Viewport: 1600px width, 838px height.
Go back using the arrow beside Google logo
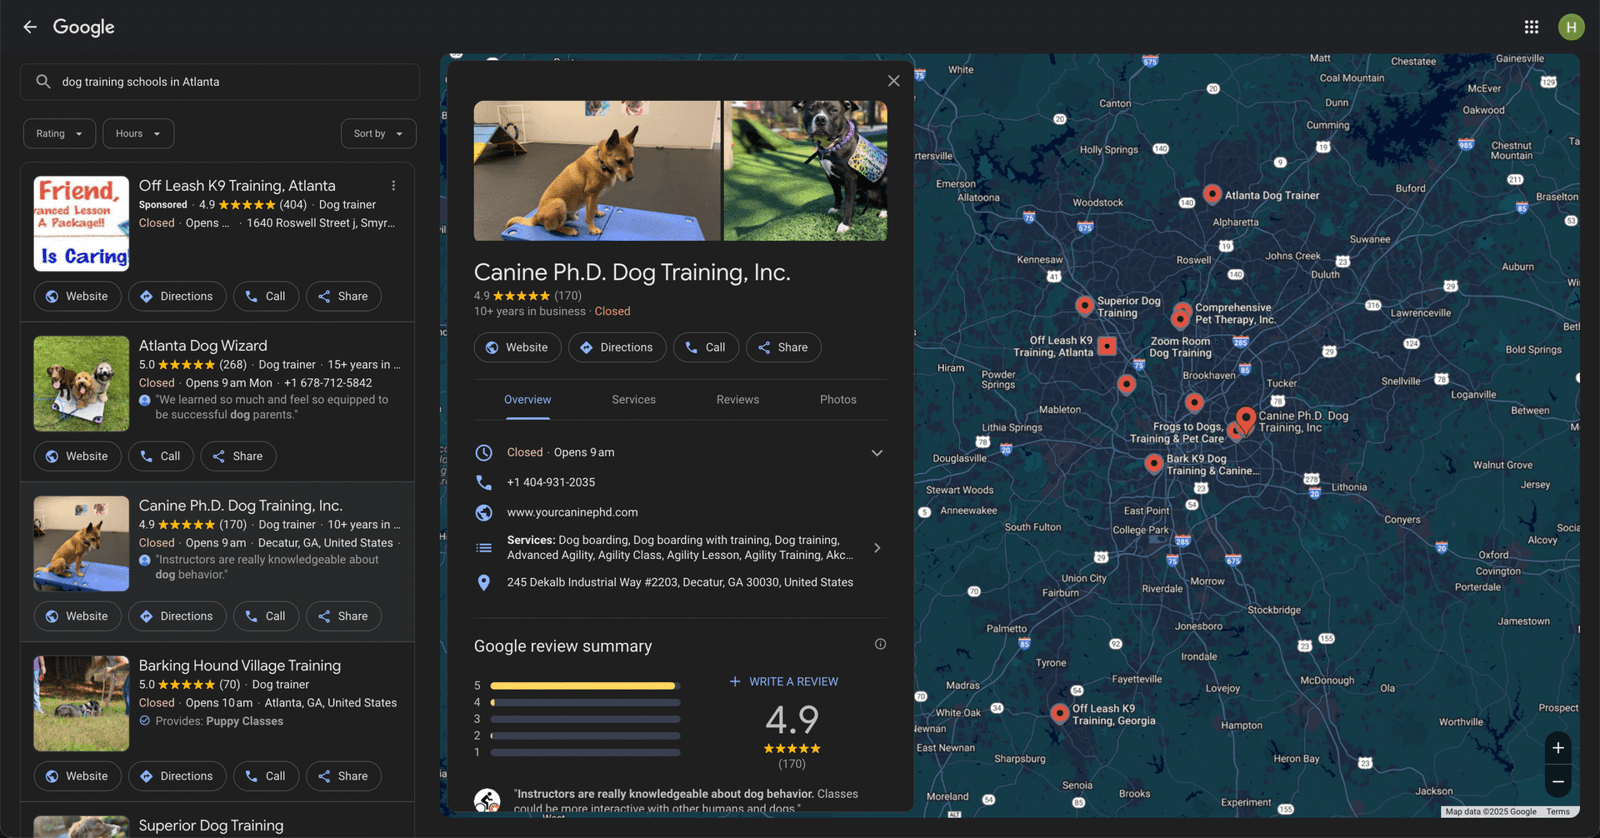click(x=30, y=27)
